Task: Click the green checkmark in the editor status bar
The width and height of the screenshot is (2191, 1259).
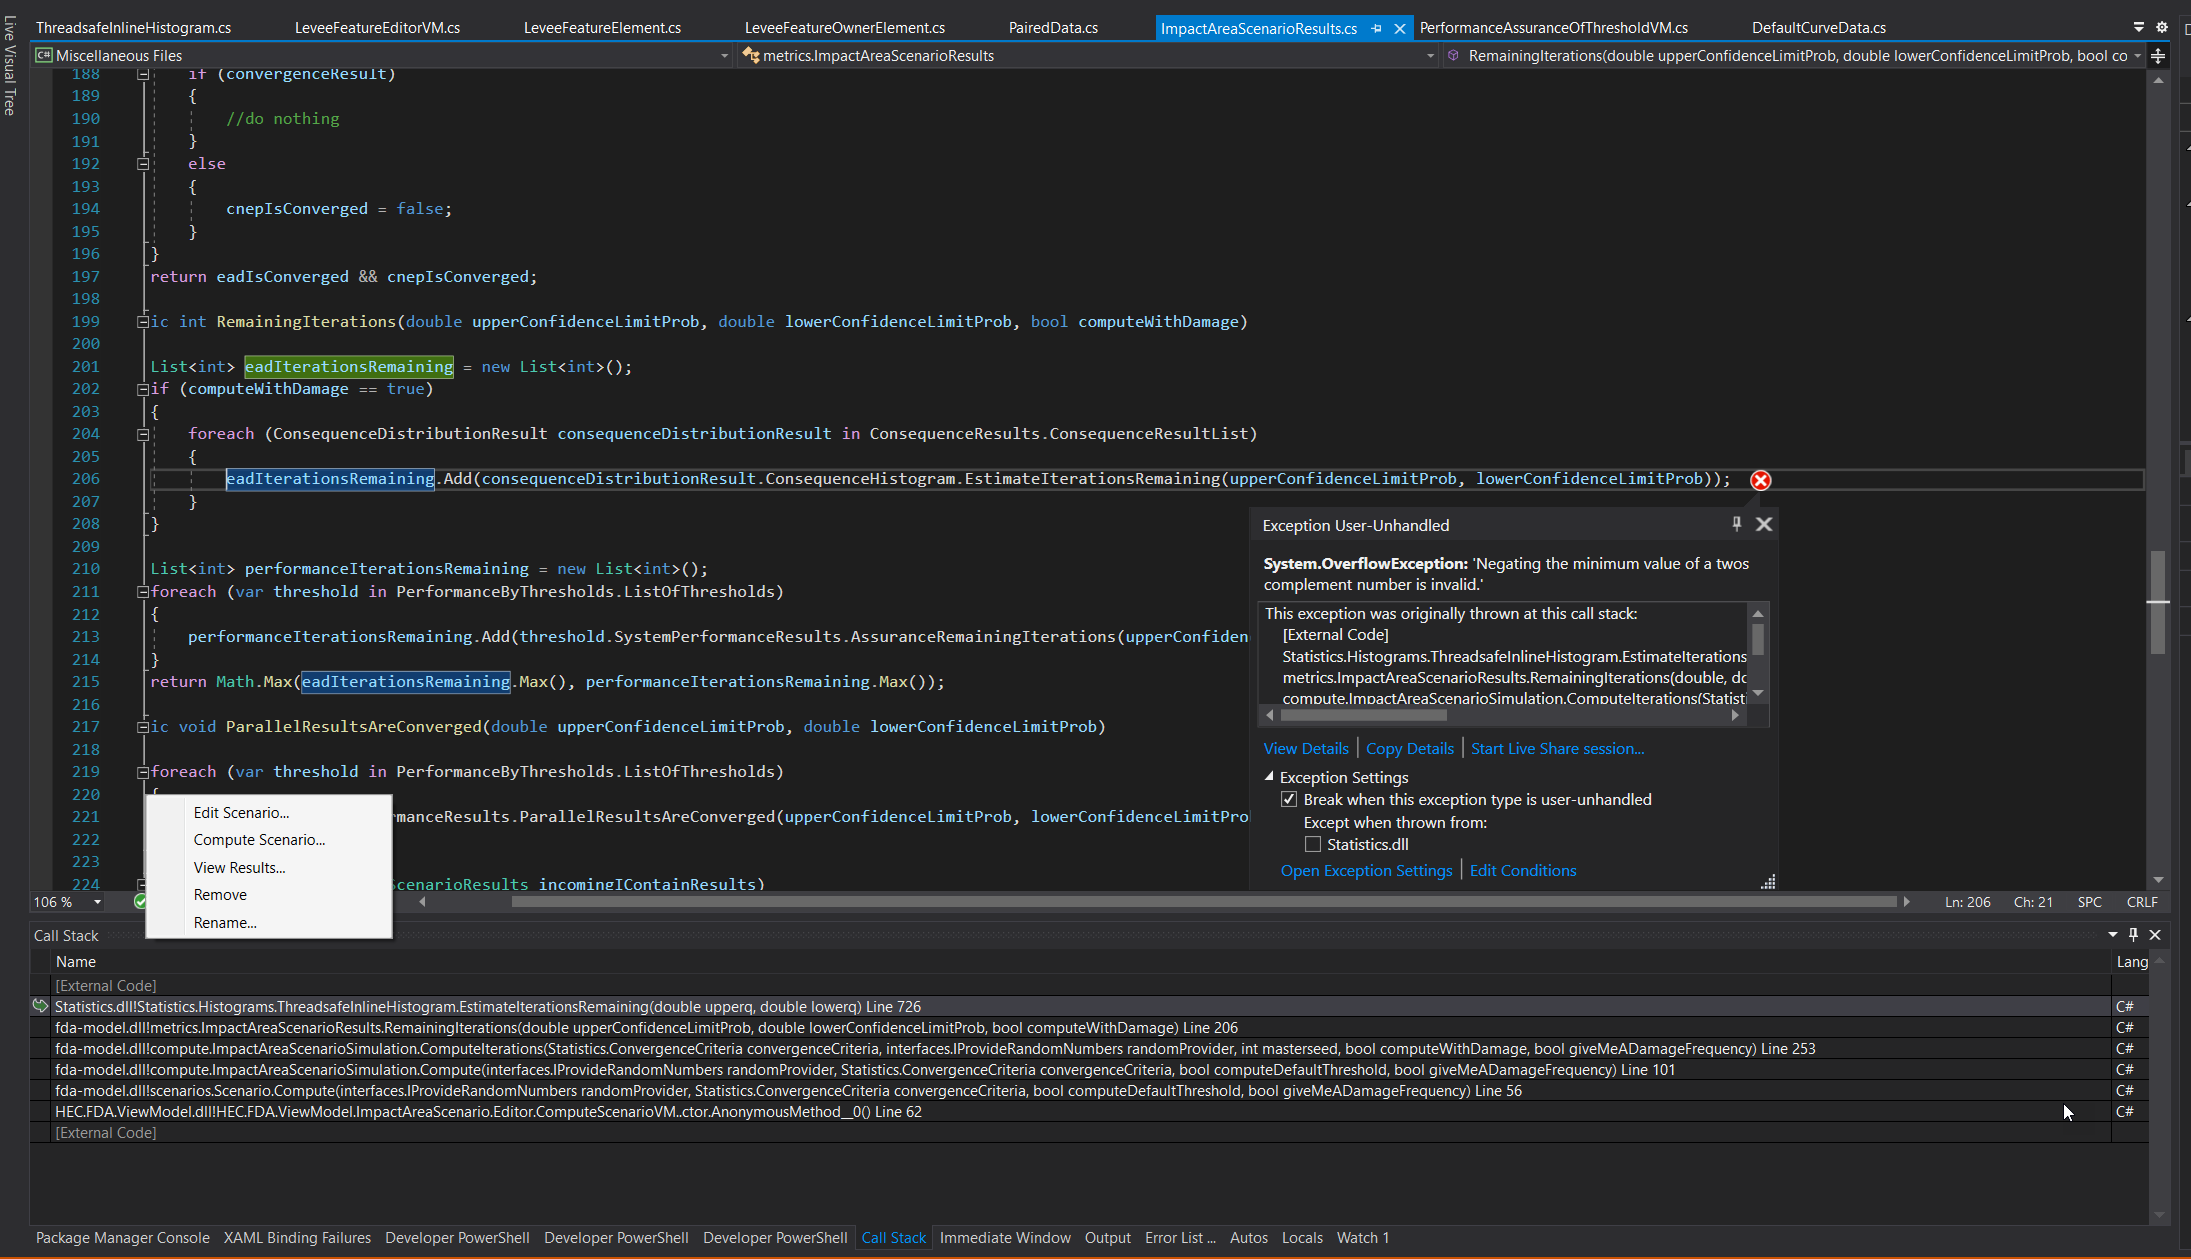Action: 141,901
